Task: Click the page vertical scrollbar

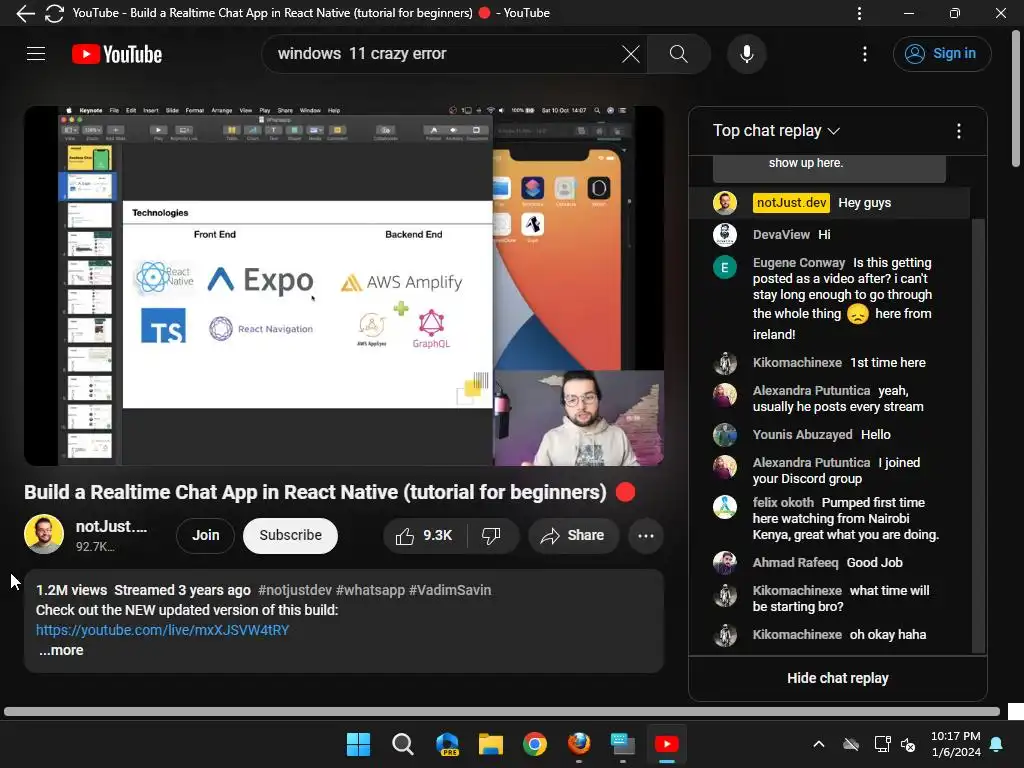Action: click(x=1016, y=98)
